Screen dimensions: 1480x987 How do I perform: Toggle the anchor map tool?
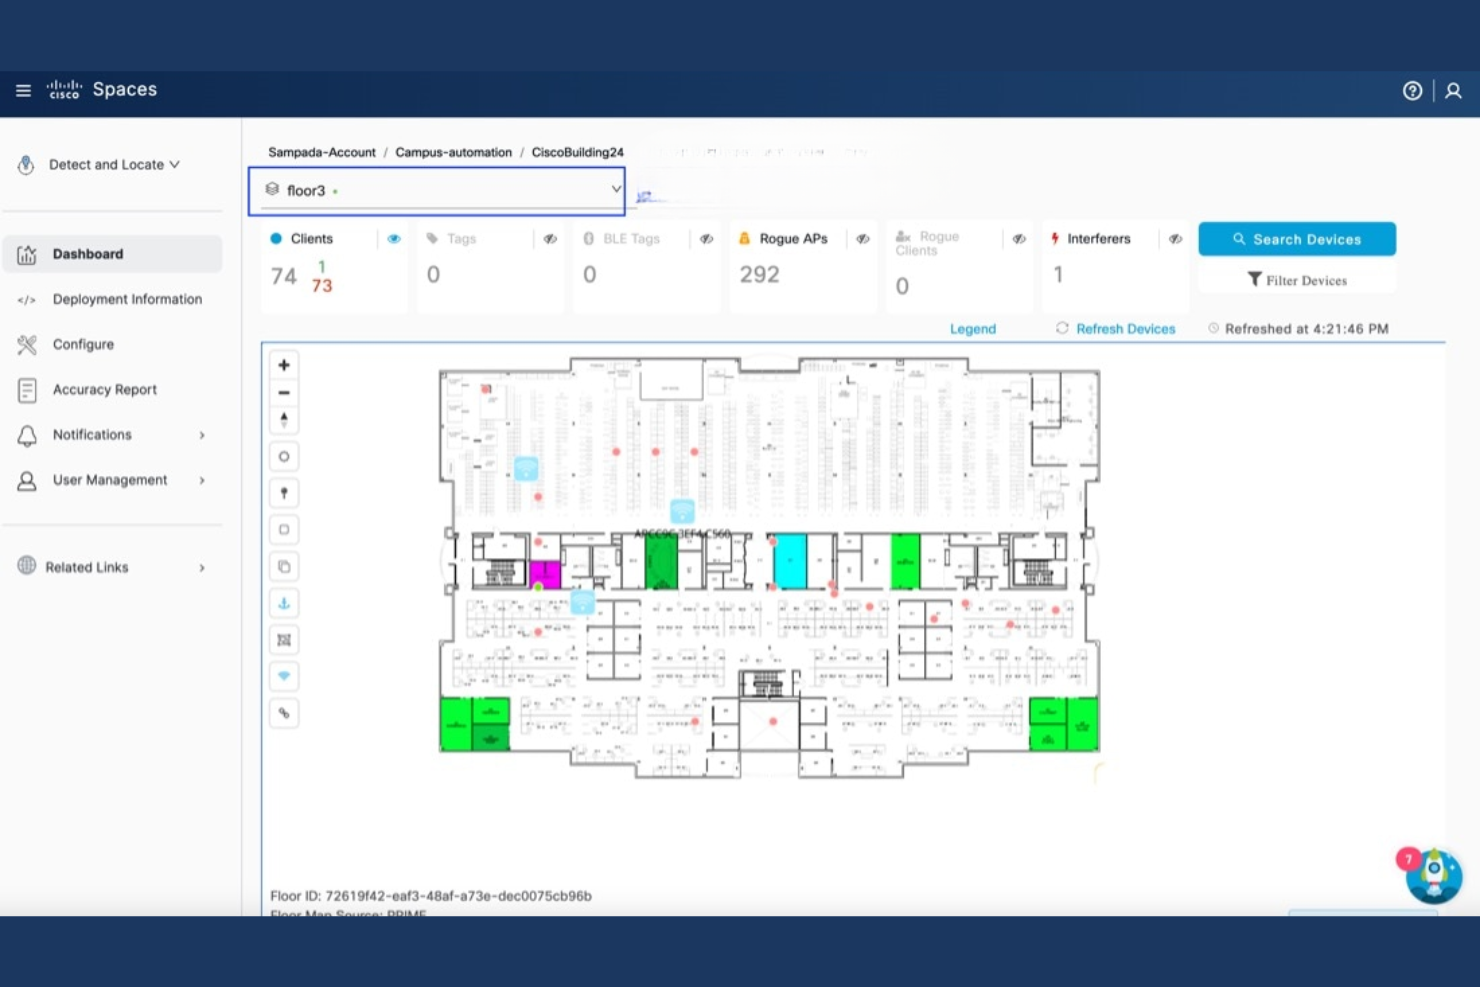[x=284, y=603]
